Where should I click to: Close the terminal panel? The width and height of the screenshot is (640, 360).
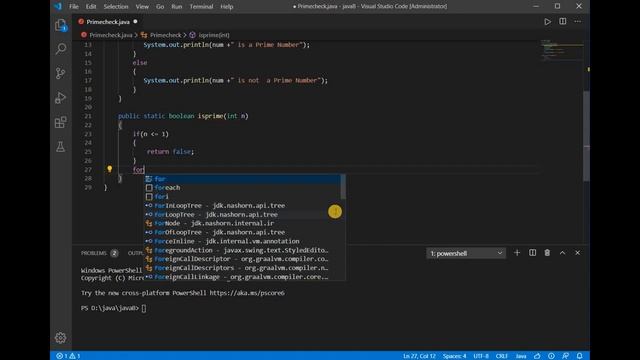(578, 253)
